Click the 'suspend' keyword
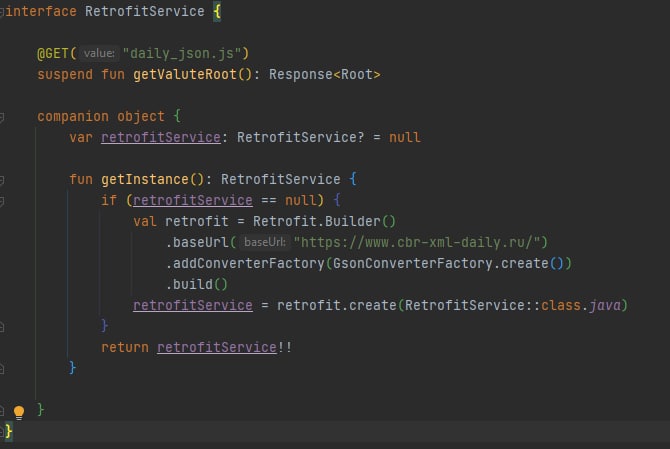 pyautogui.click(x=65, y=74)
